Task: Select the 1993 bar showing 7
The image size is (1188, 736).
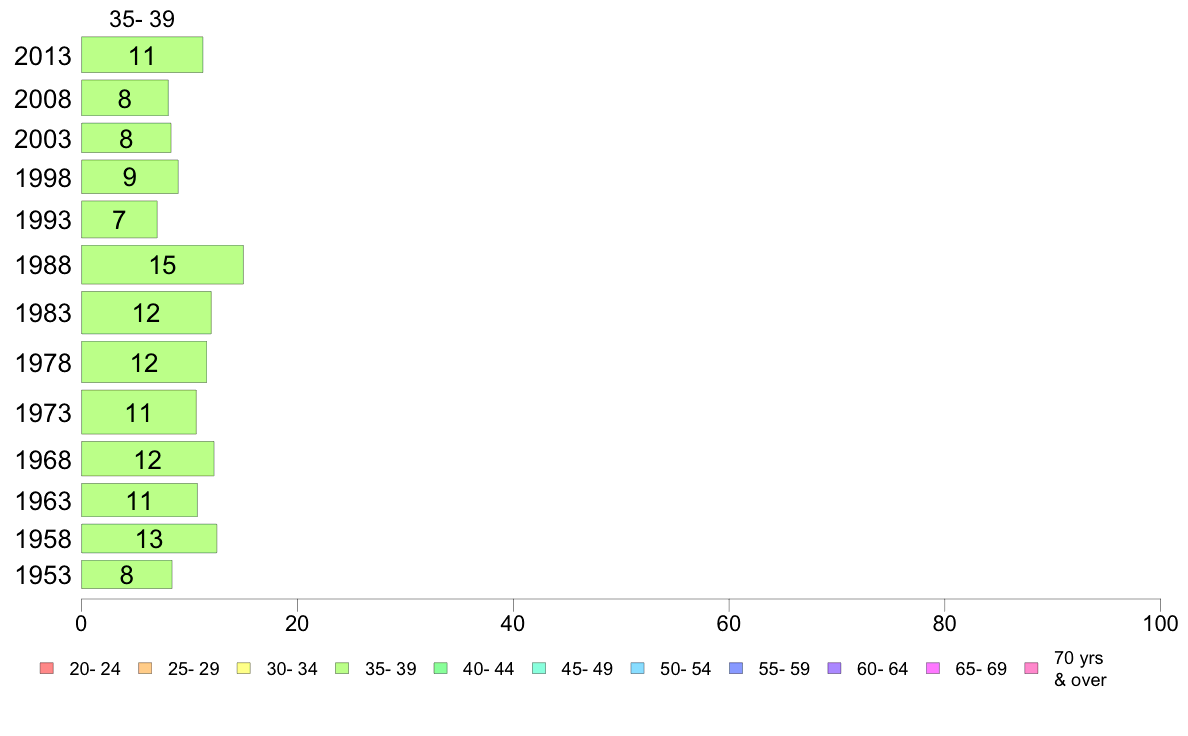Action: pos(119,219)
